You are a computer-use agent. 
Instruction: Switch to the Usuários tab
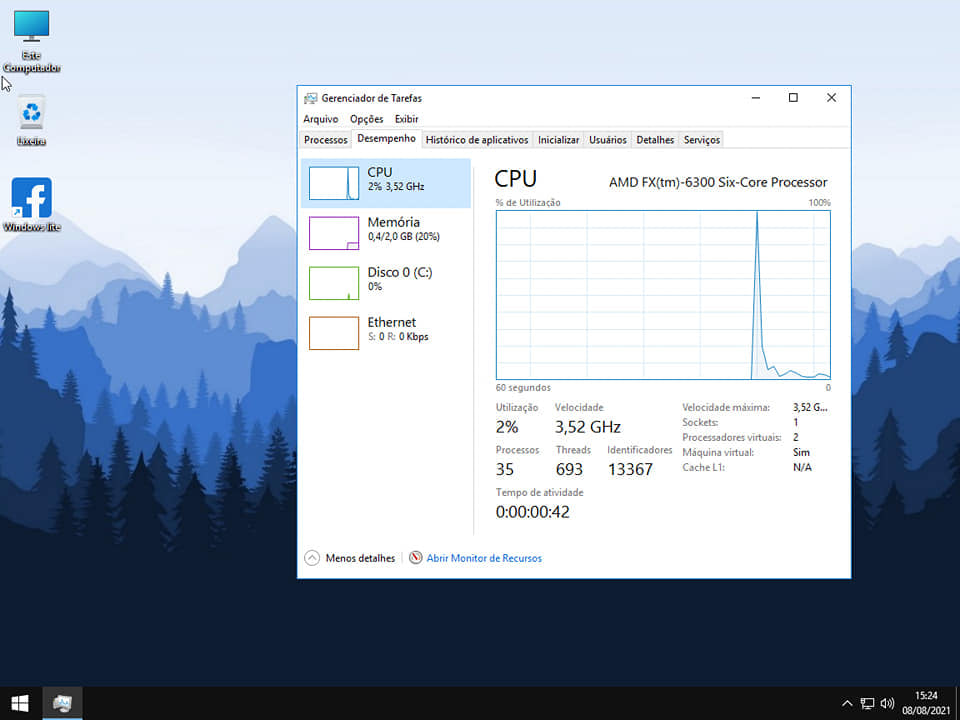[607, 140]
